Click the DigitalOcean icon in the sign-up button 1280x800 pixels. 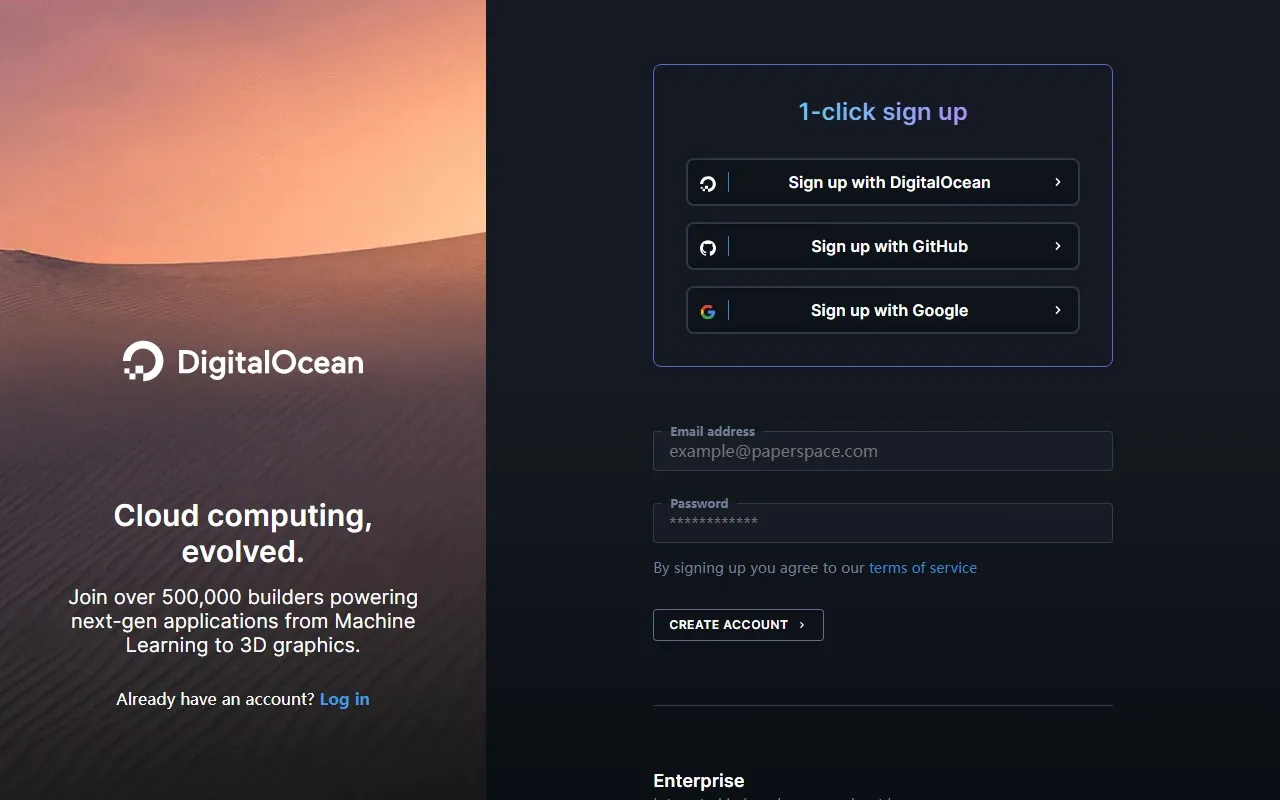708,183
